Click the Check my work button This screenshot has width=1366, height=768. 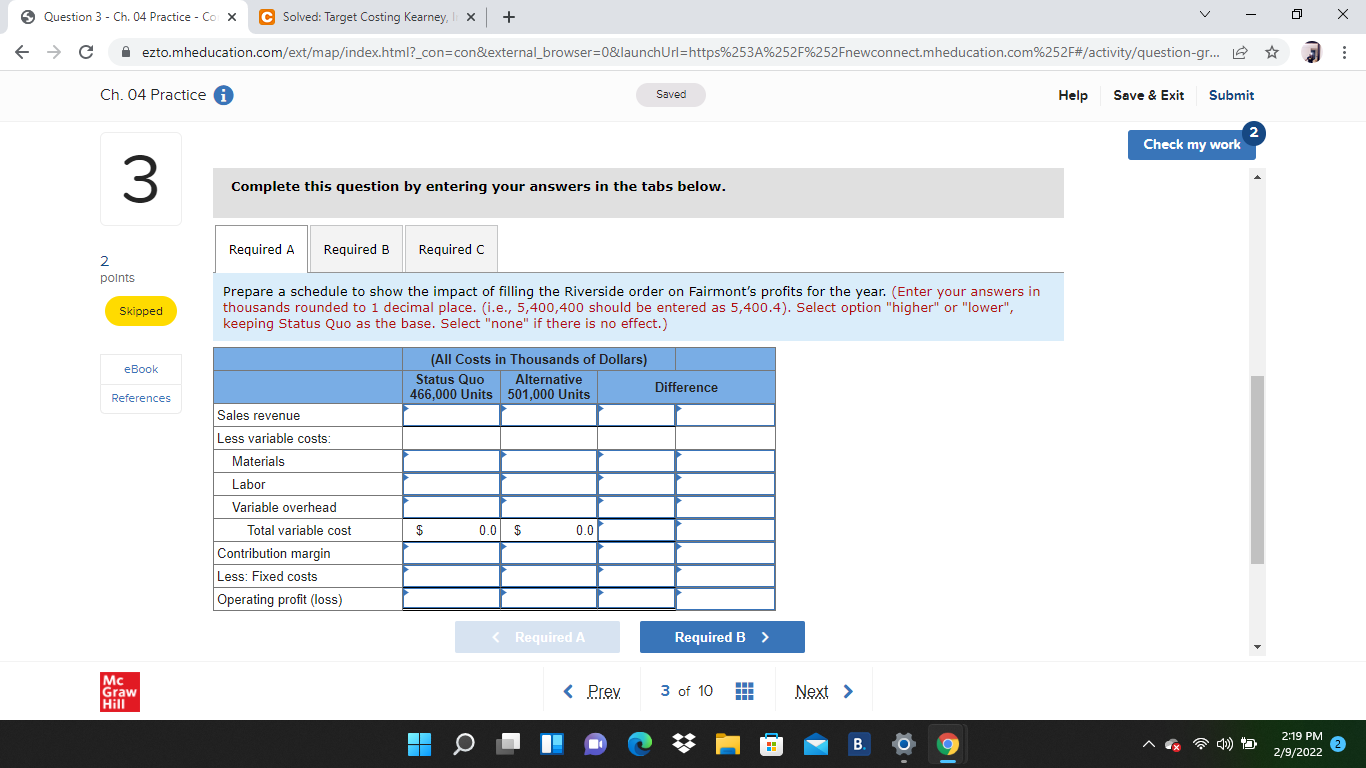point(1191,144)
